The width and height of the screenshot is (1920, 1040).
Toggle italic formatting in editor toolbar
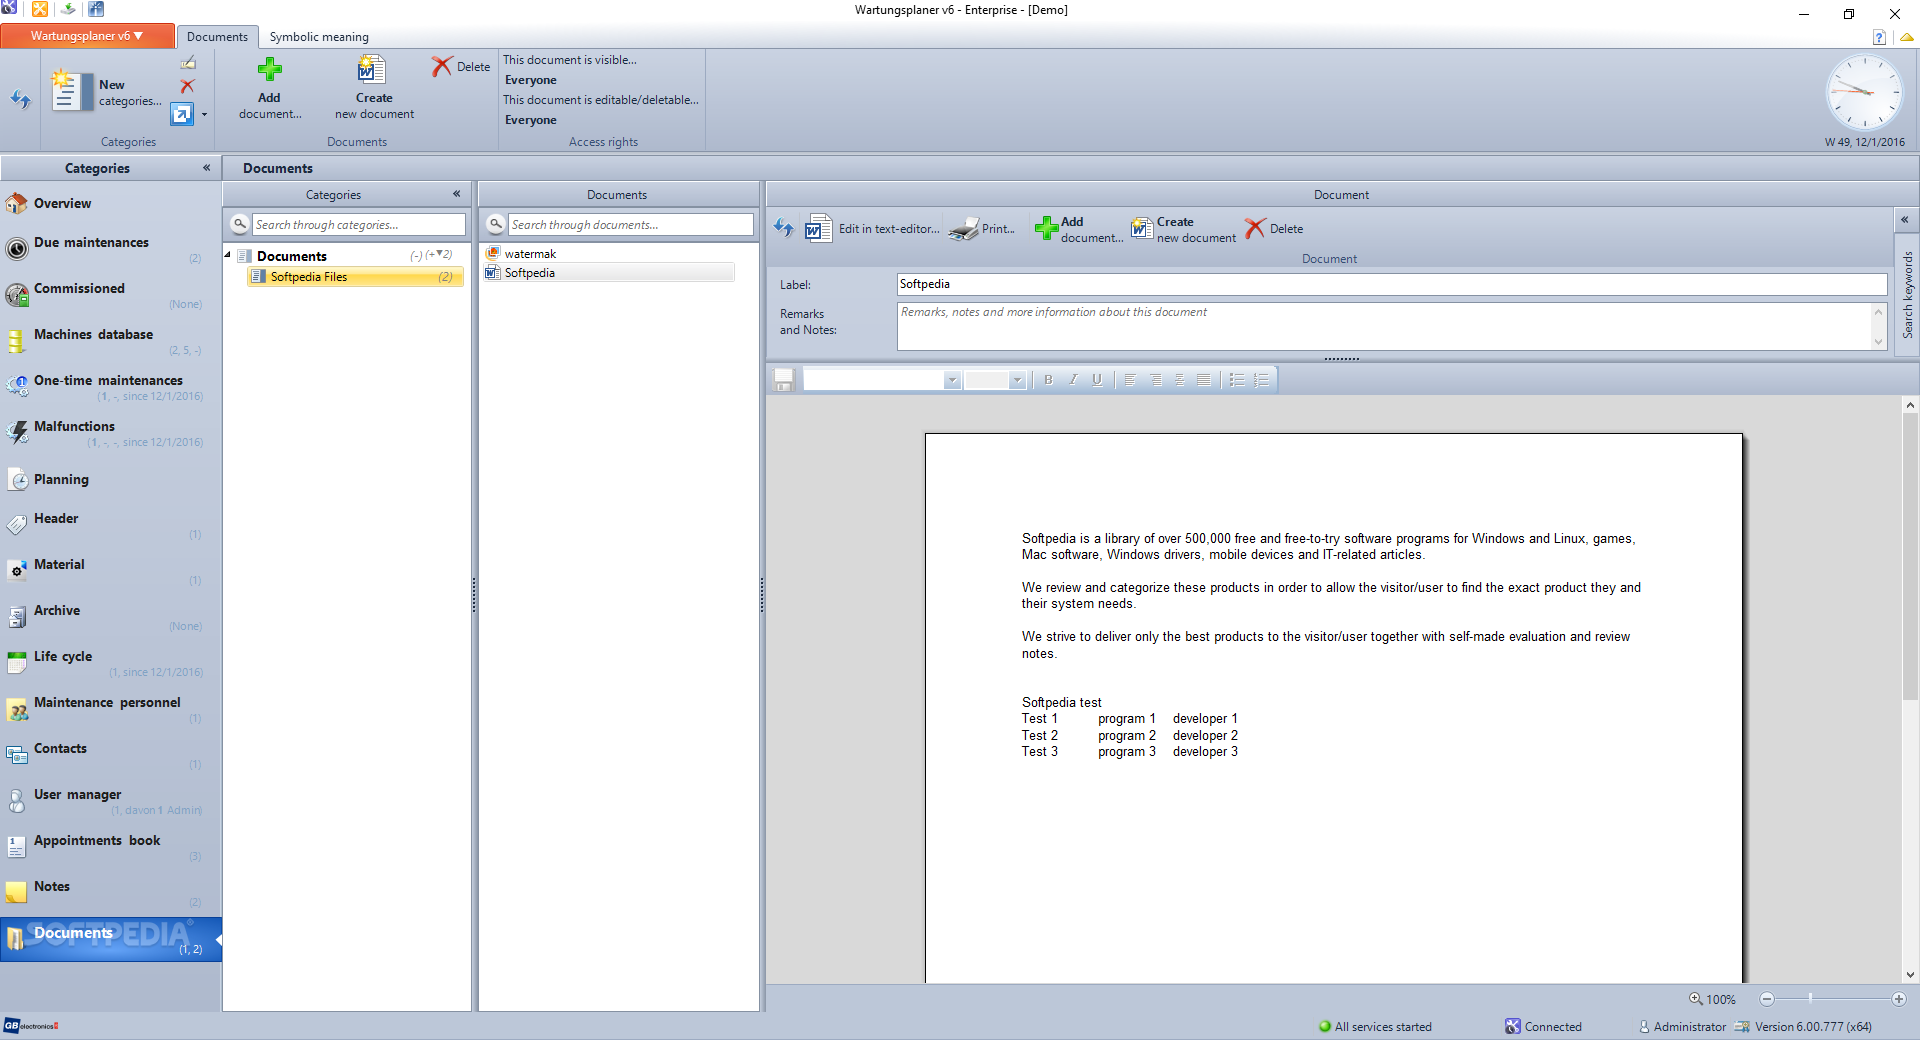(1073, 380)
